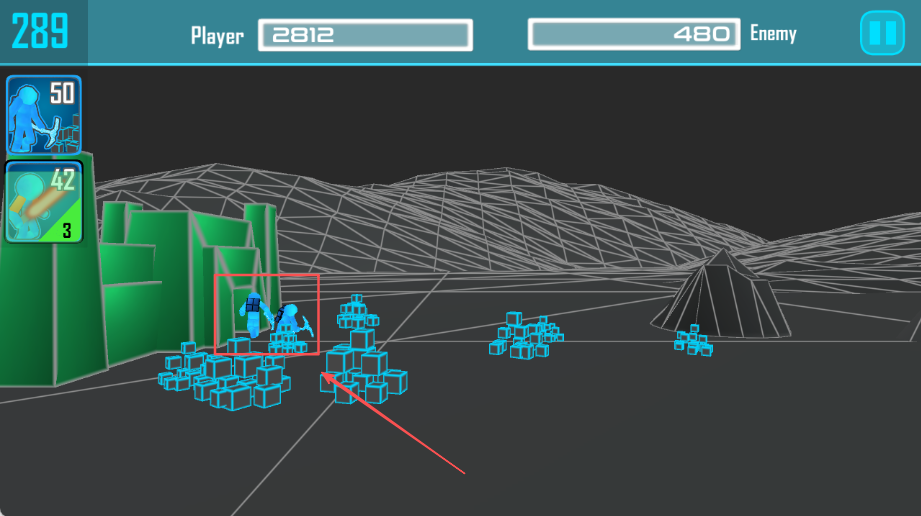Viewport: 921px width, 516px height.
Task: Spawn a miner unit costing 50
Action: pos(44,115)
